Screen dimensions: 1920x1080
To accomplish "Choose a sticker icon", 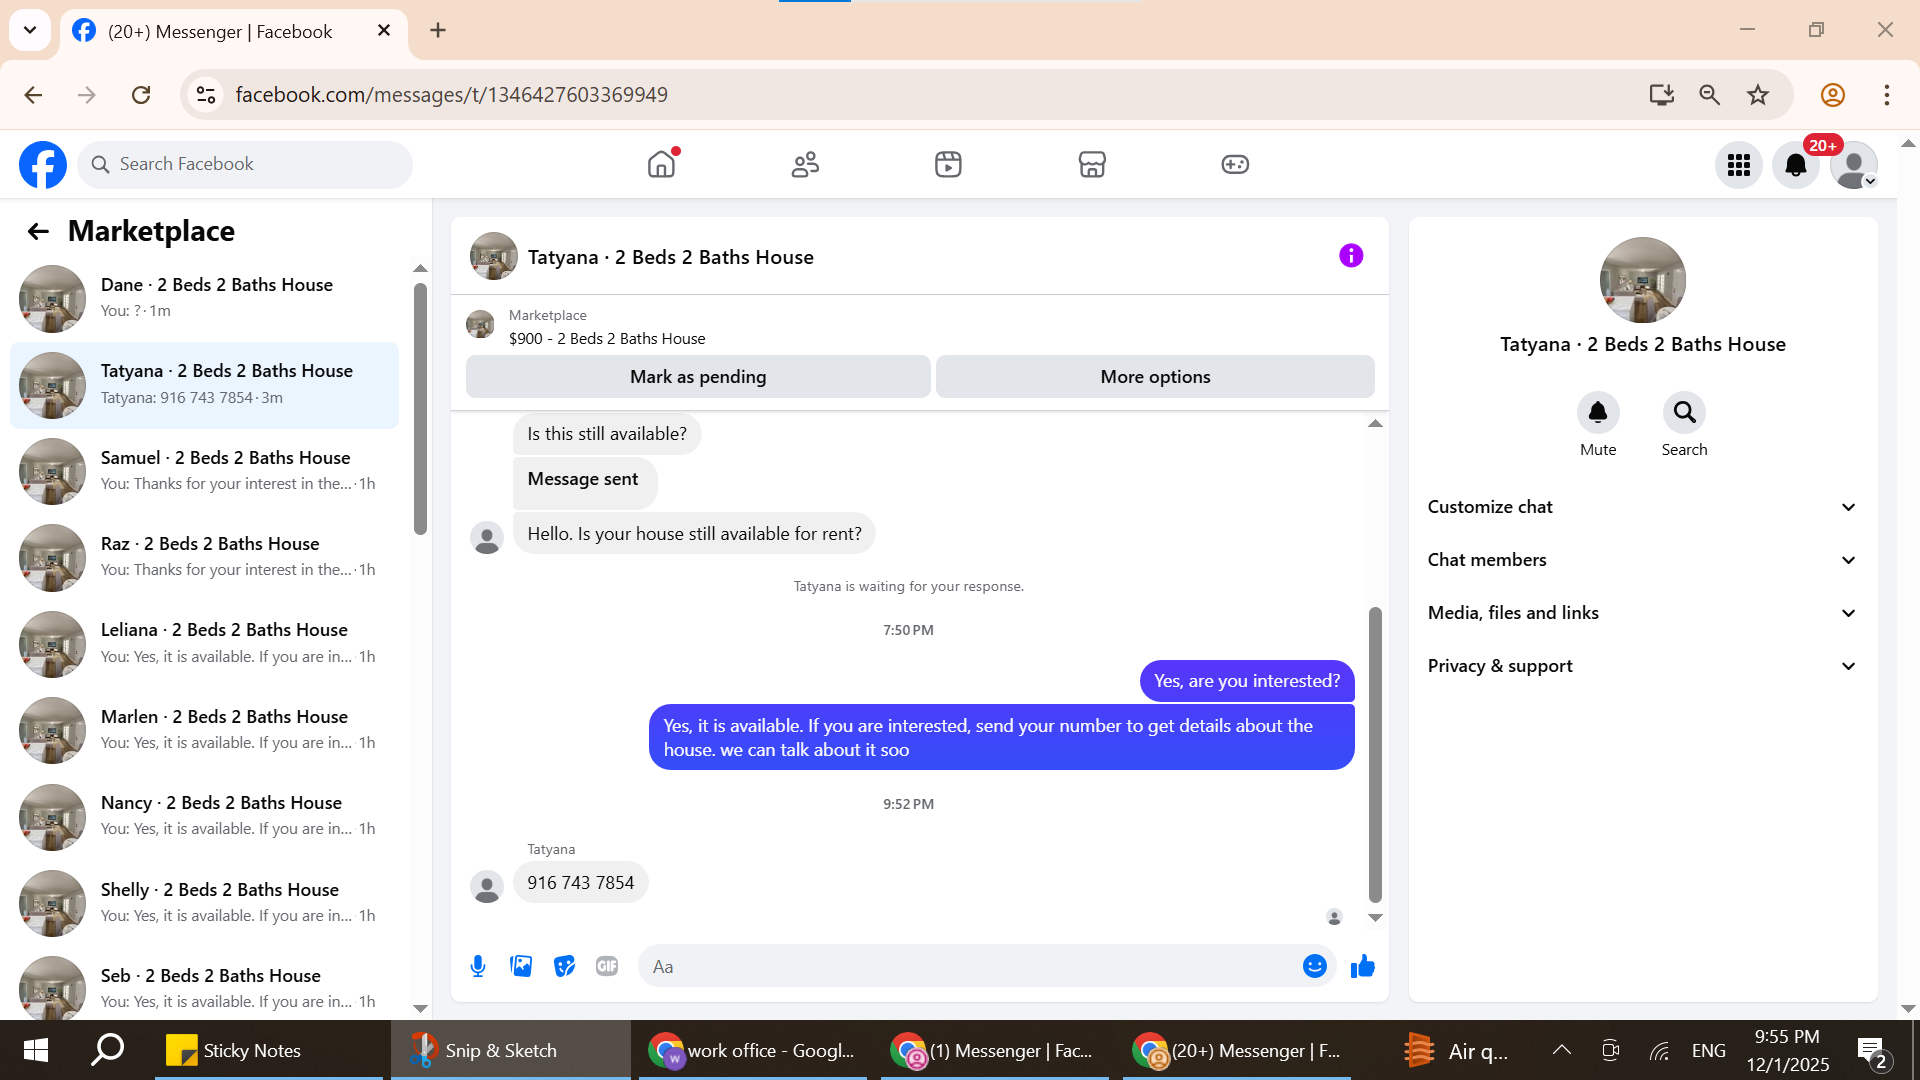I will click(x=564, y=966).
